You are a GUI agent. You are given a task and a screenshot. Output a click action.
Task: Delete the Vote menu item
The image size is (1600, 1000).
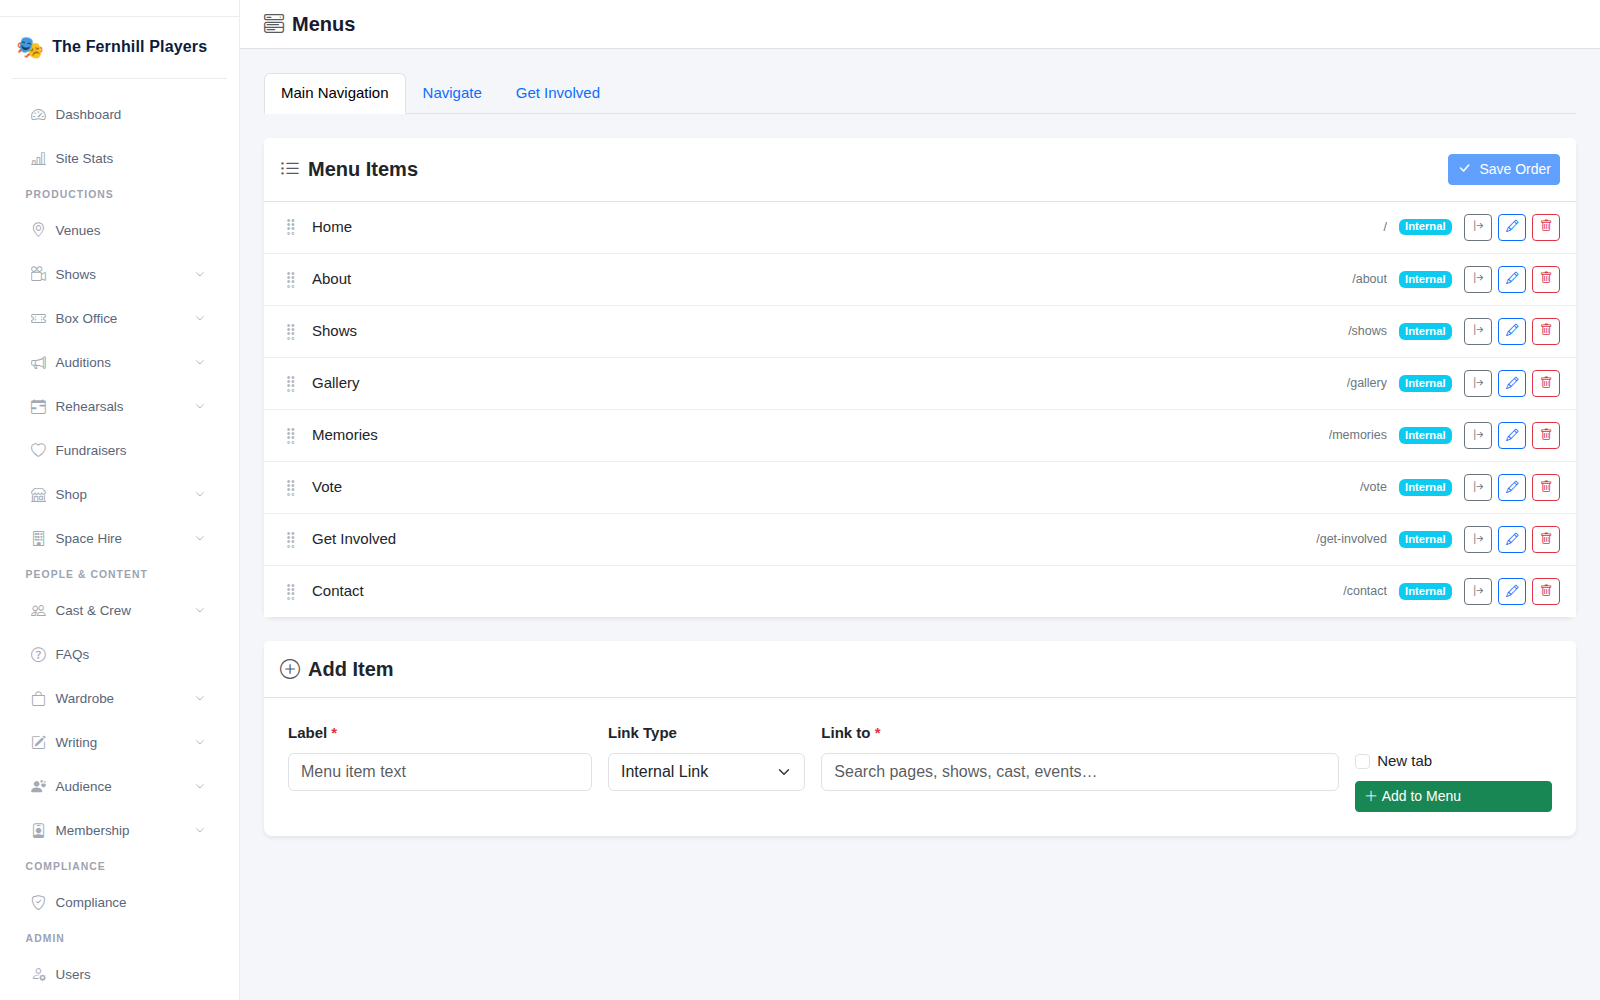1546,487
